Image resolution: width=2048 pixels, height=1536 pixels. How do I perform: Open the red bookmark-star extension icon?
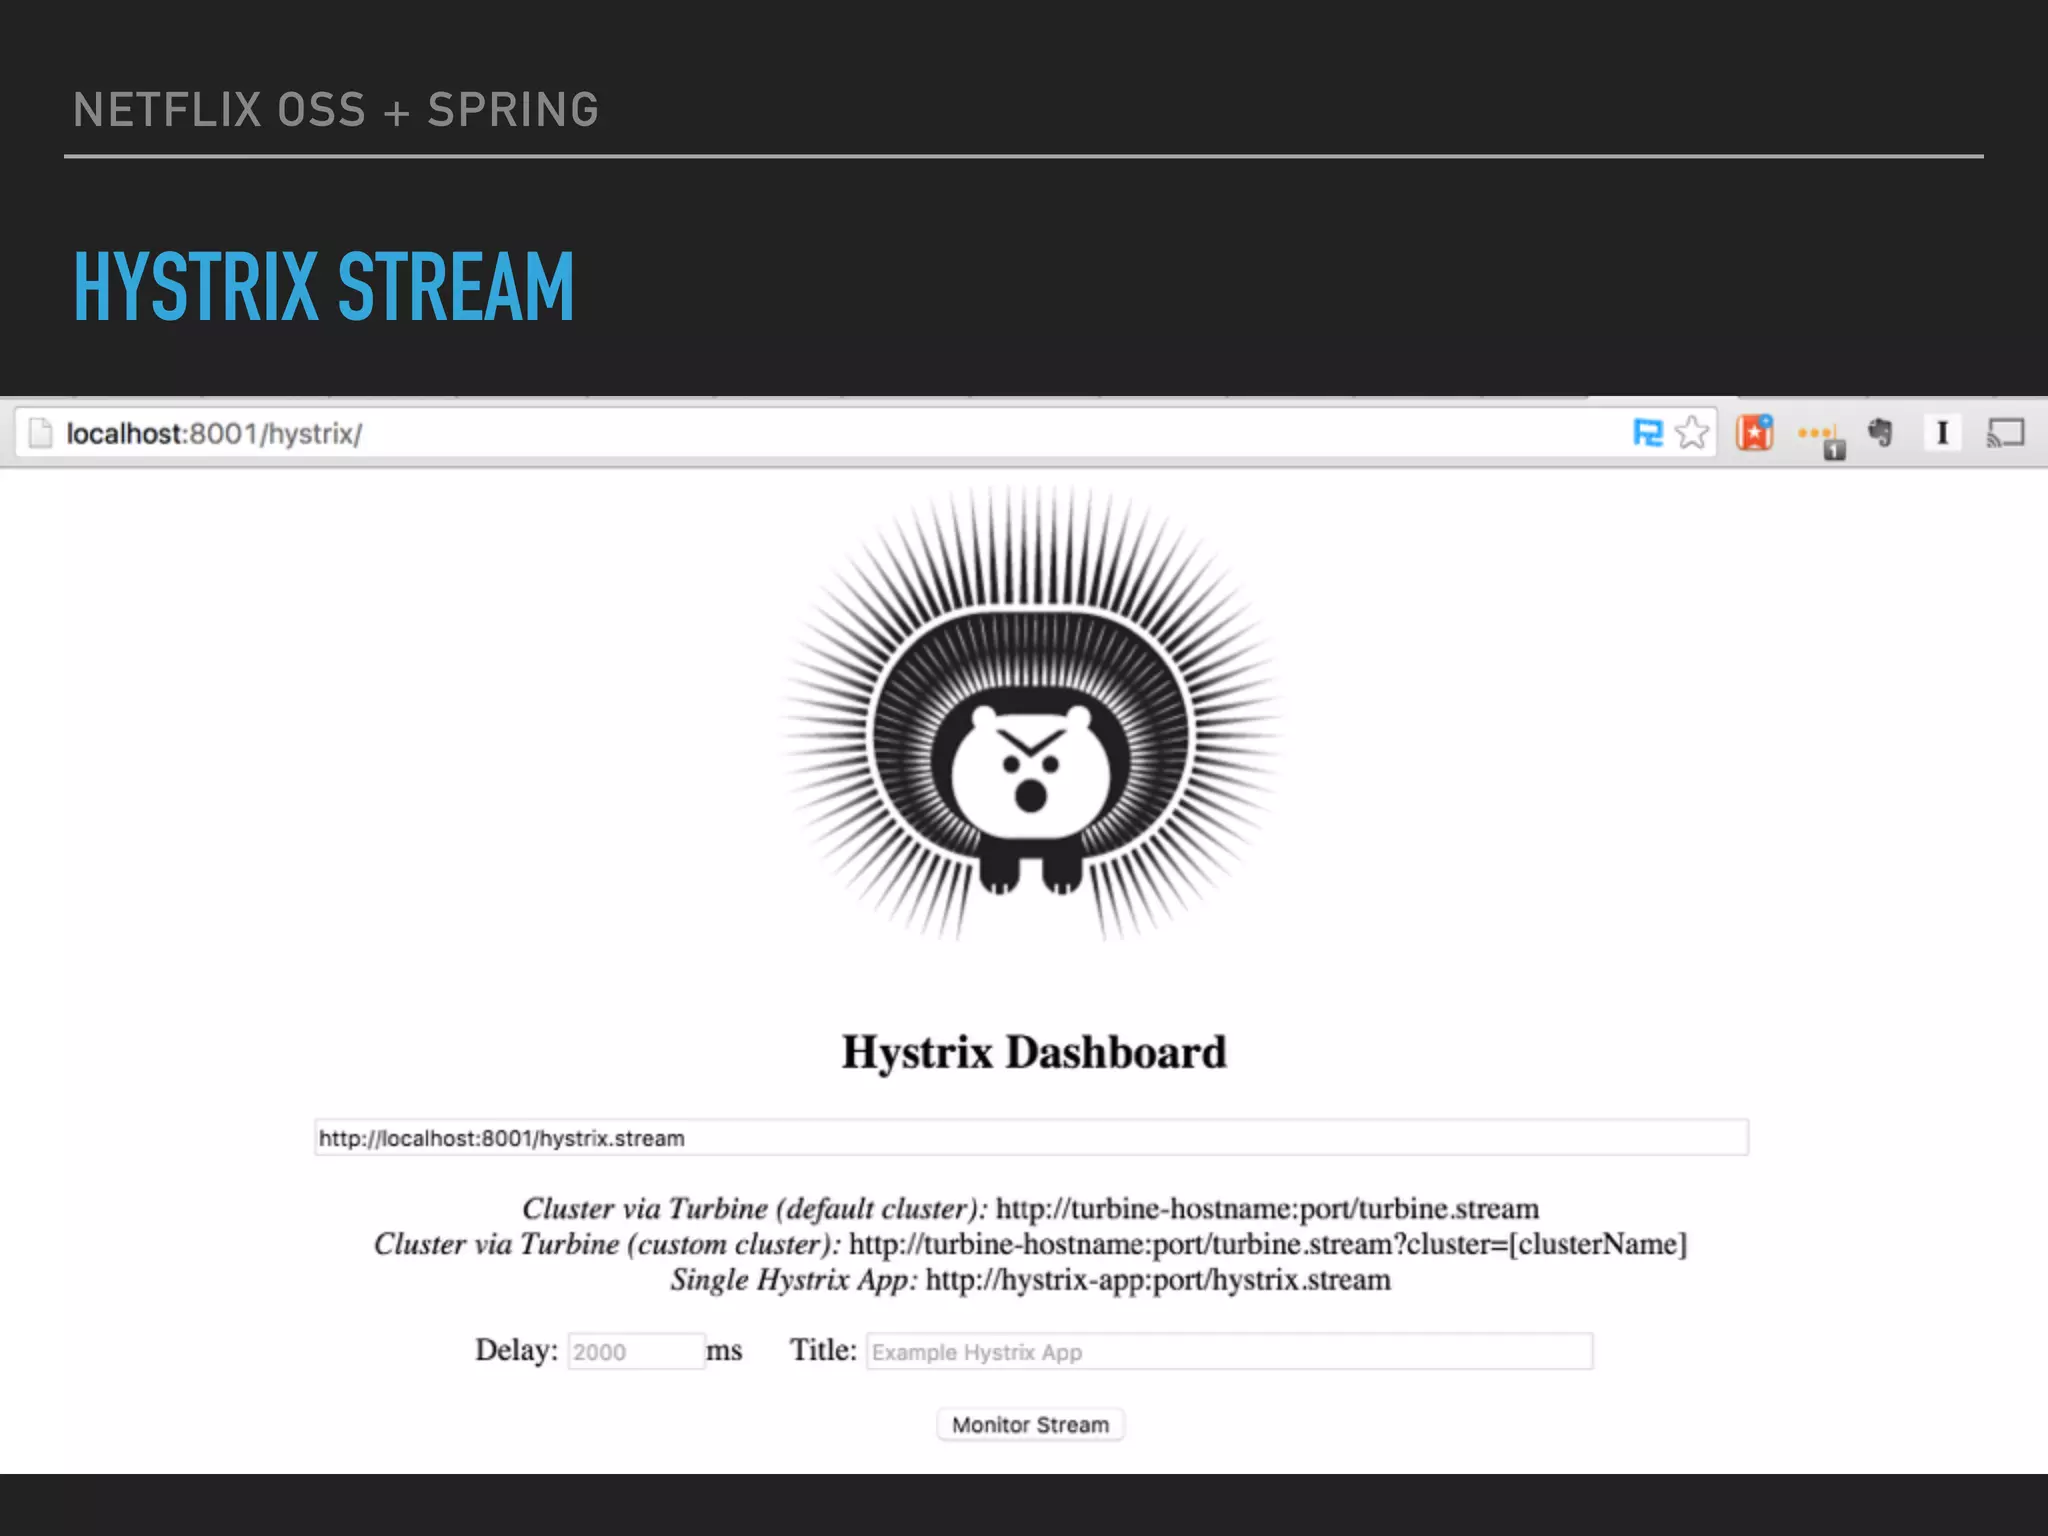tap(1755, 433)
